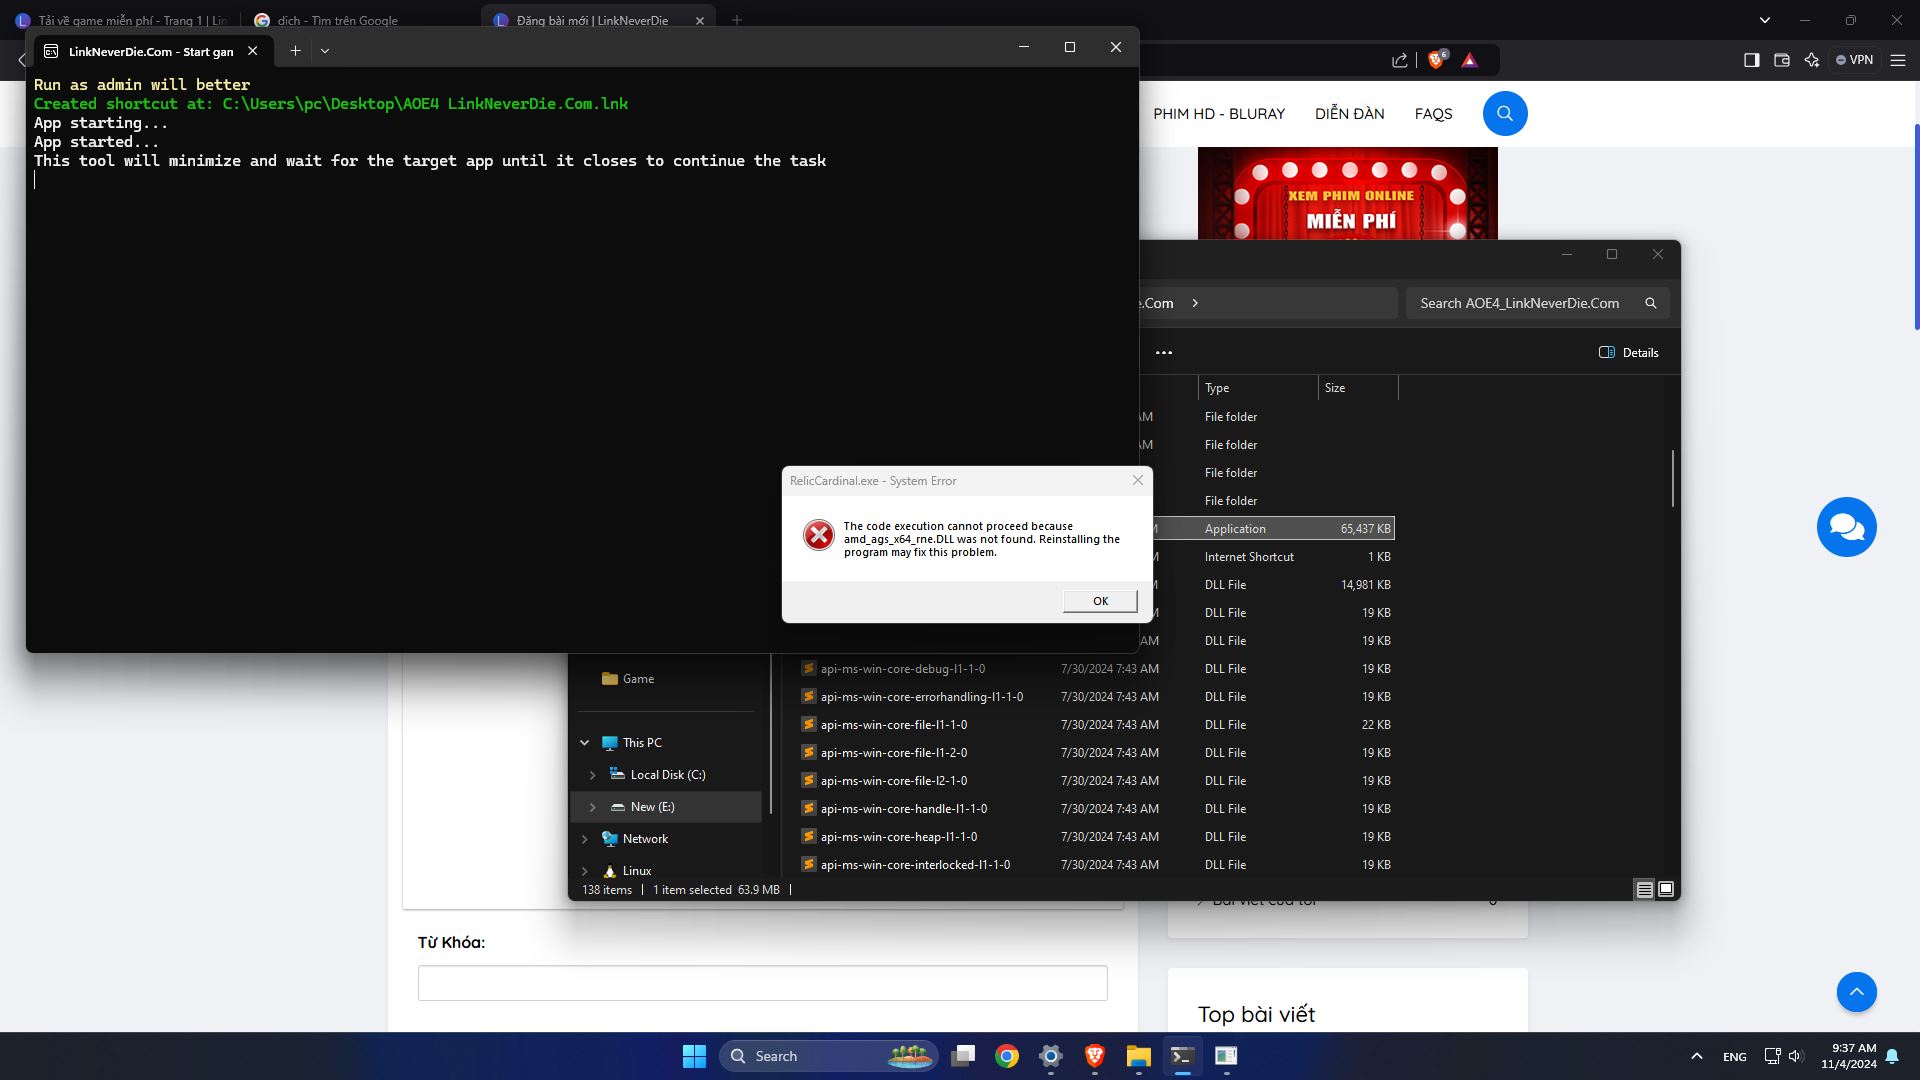Expand the This PC tree item
The image size is (1920, 1080).
(584, 742)
